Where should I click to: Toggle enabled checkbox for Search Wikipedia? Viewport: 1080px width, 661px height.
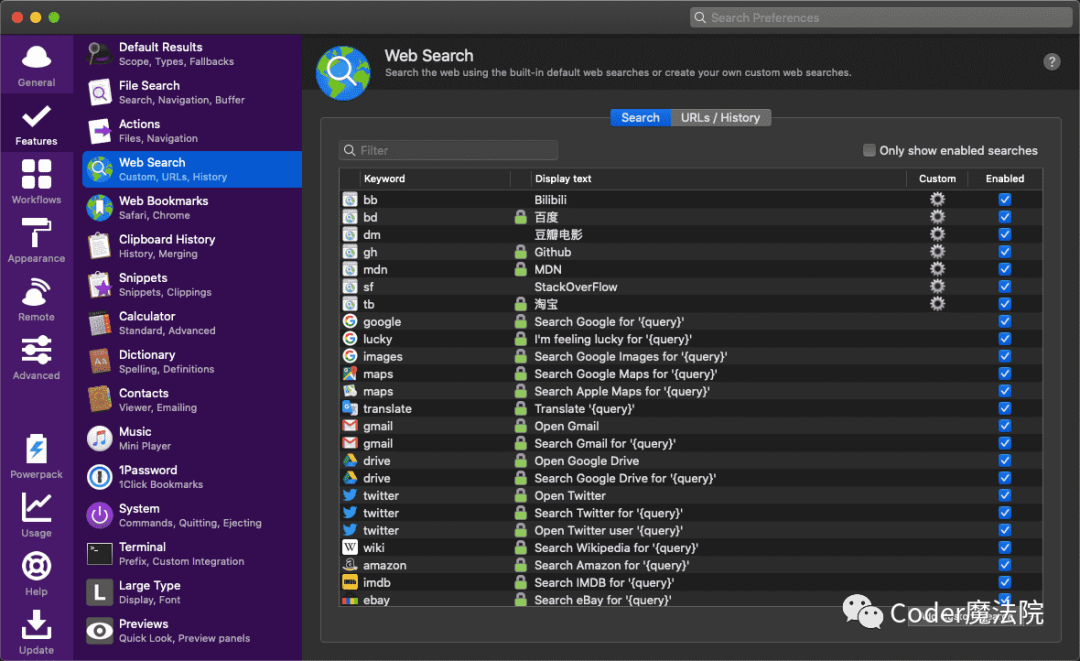pyautogui.click(x=1005, y=547)
